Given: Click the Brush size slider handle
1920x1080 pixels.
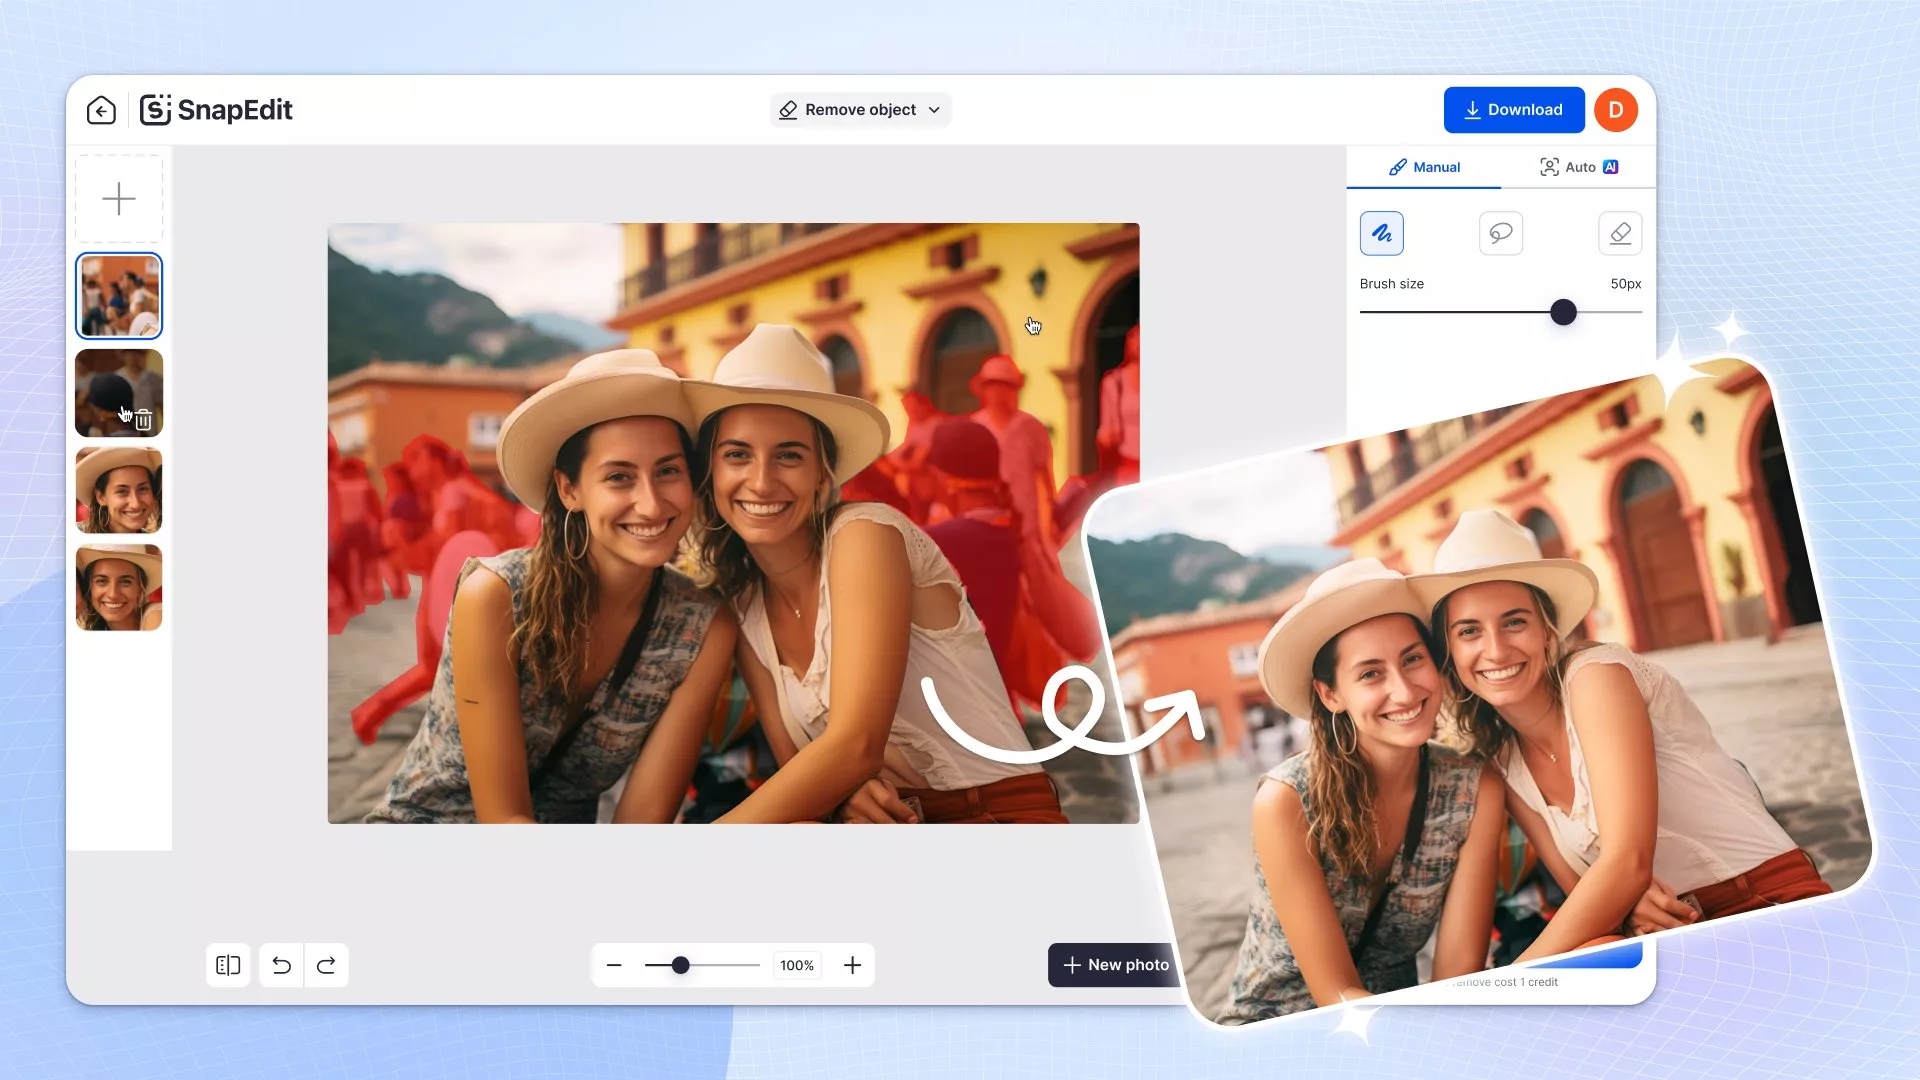Looking at the screenshot, I should pyautogui.click(x=1563, y=312).
